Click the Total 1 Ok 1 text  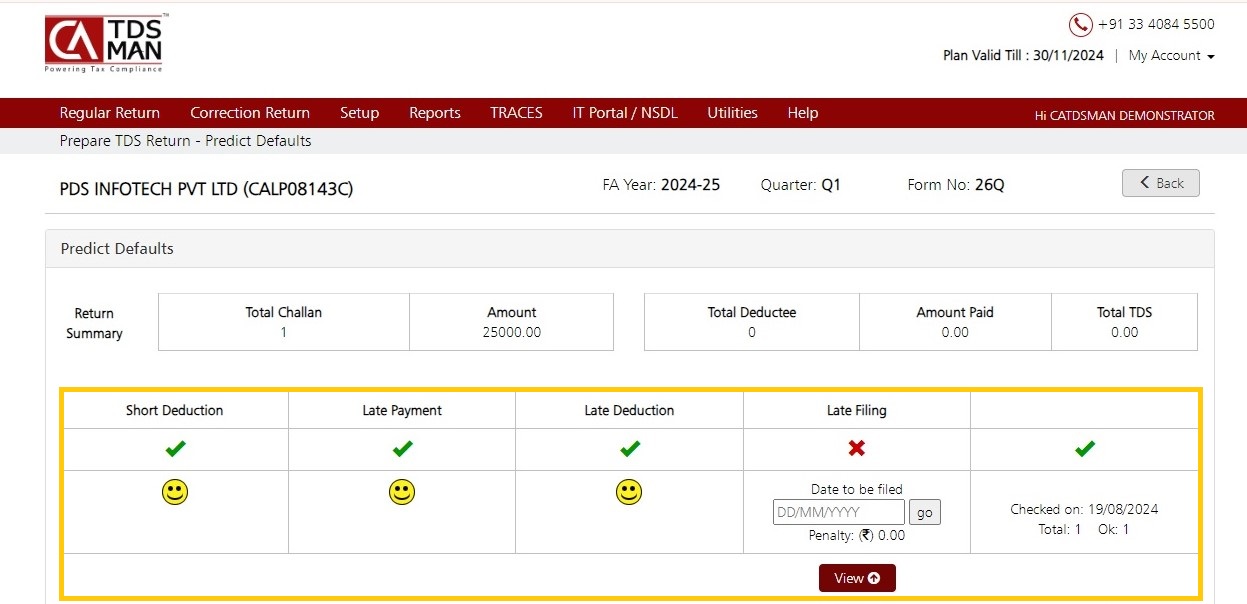1084,529
